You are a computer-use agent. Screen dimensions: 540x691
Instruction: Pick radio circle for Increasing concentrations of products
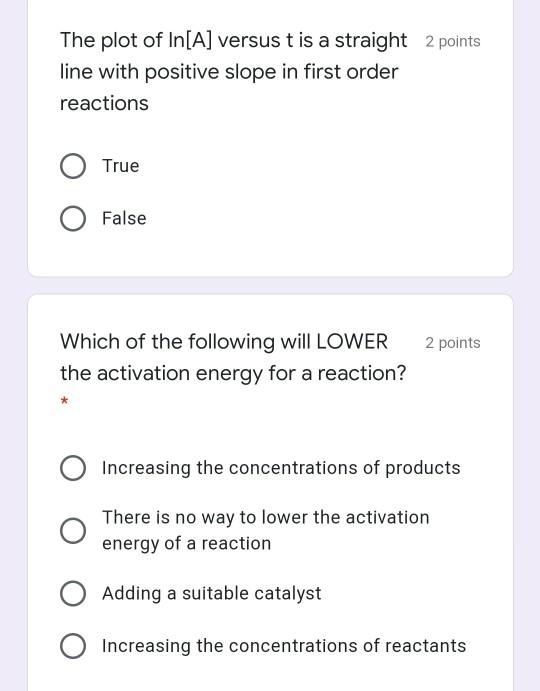point(73,468)
